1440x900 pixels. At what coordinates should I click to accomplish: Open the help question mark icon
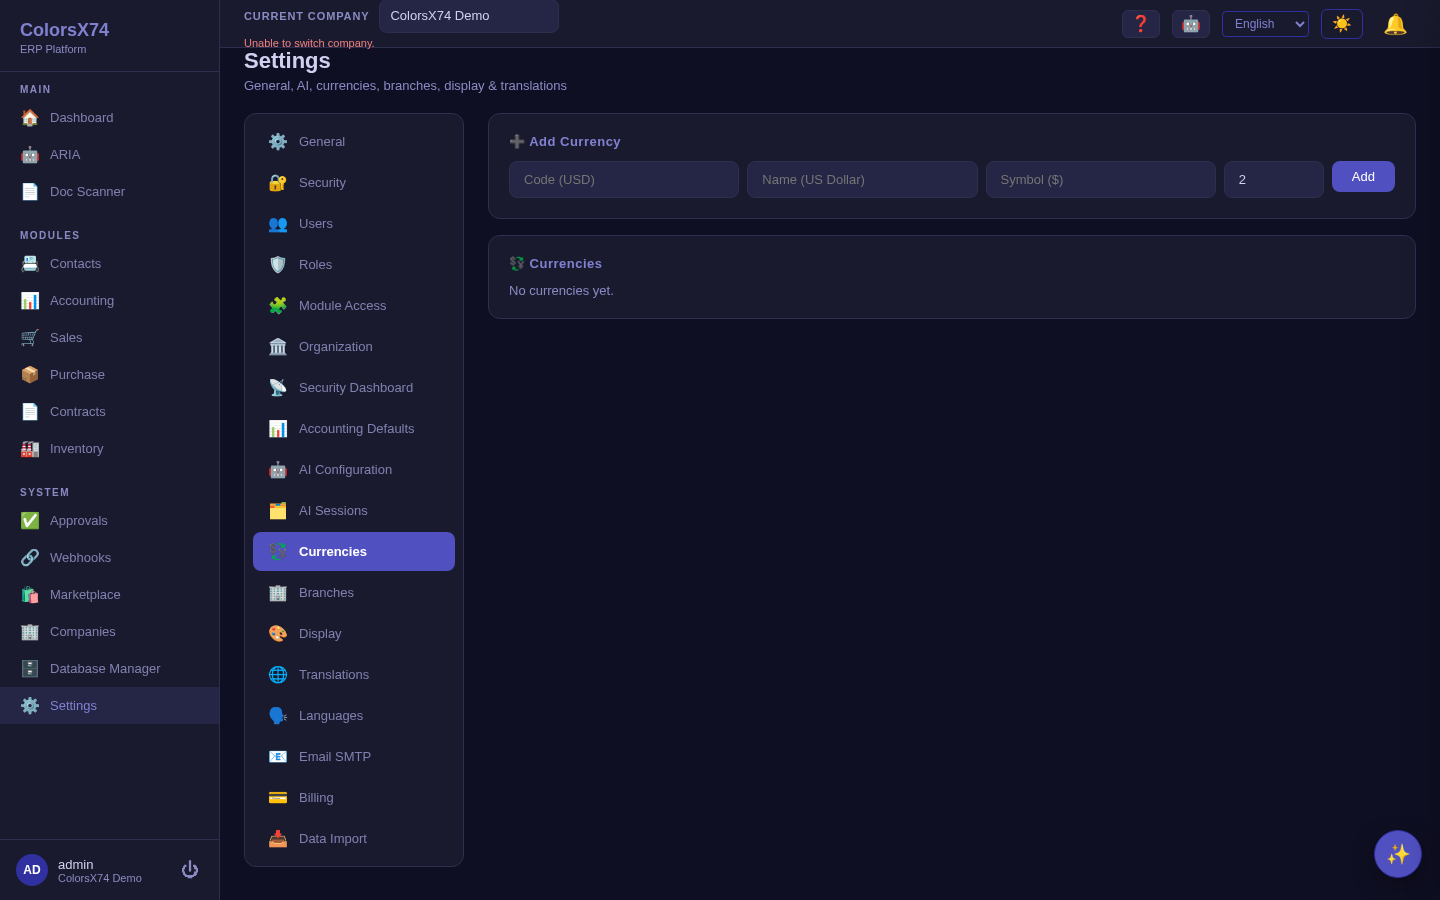[x=1141, y=24]
